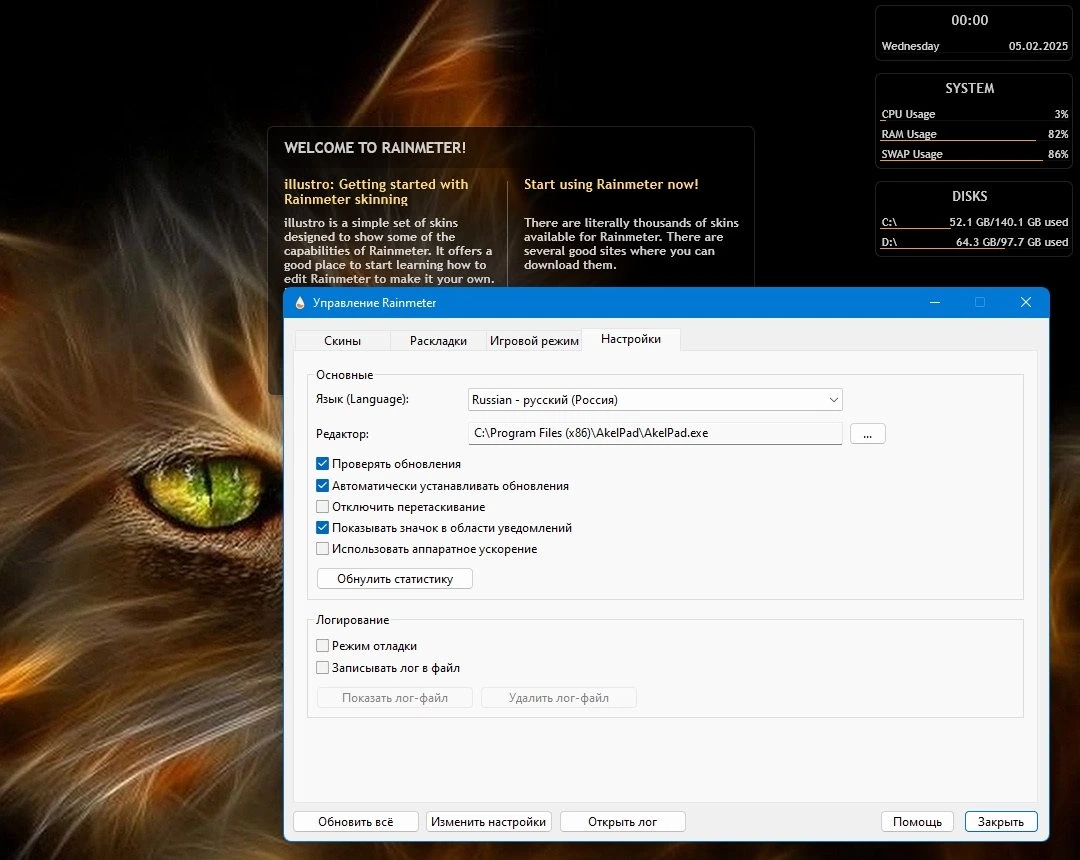Click the Редактор path input field
Screen dimensions: 1080x860
tap(655, 433)
